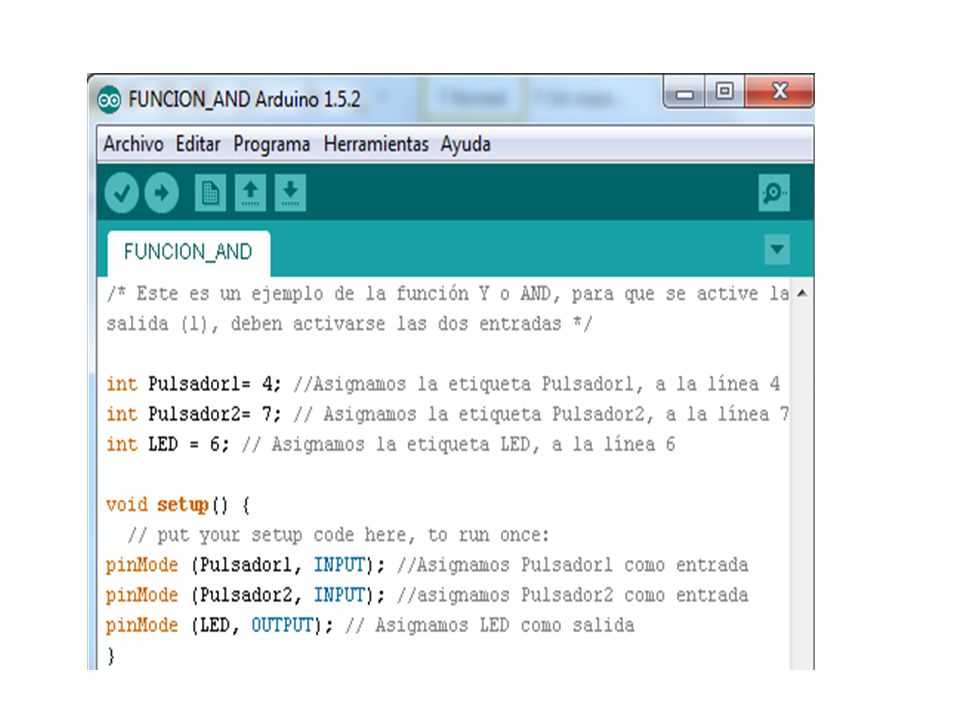This screenshot has width=960, height=720.
Task: Click comment '// put your setup code here'
Action: tap(338, 535)
